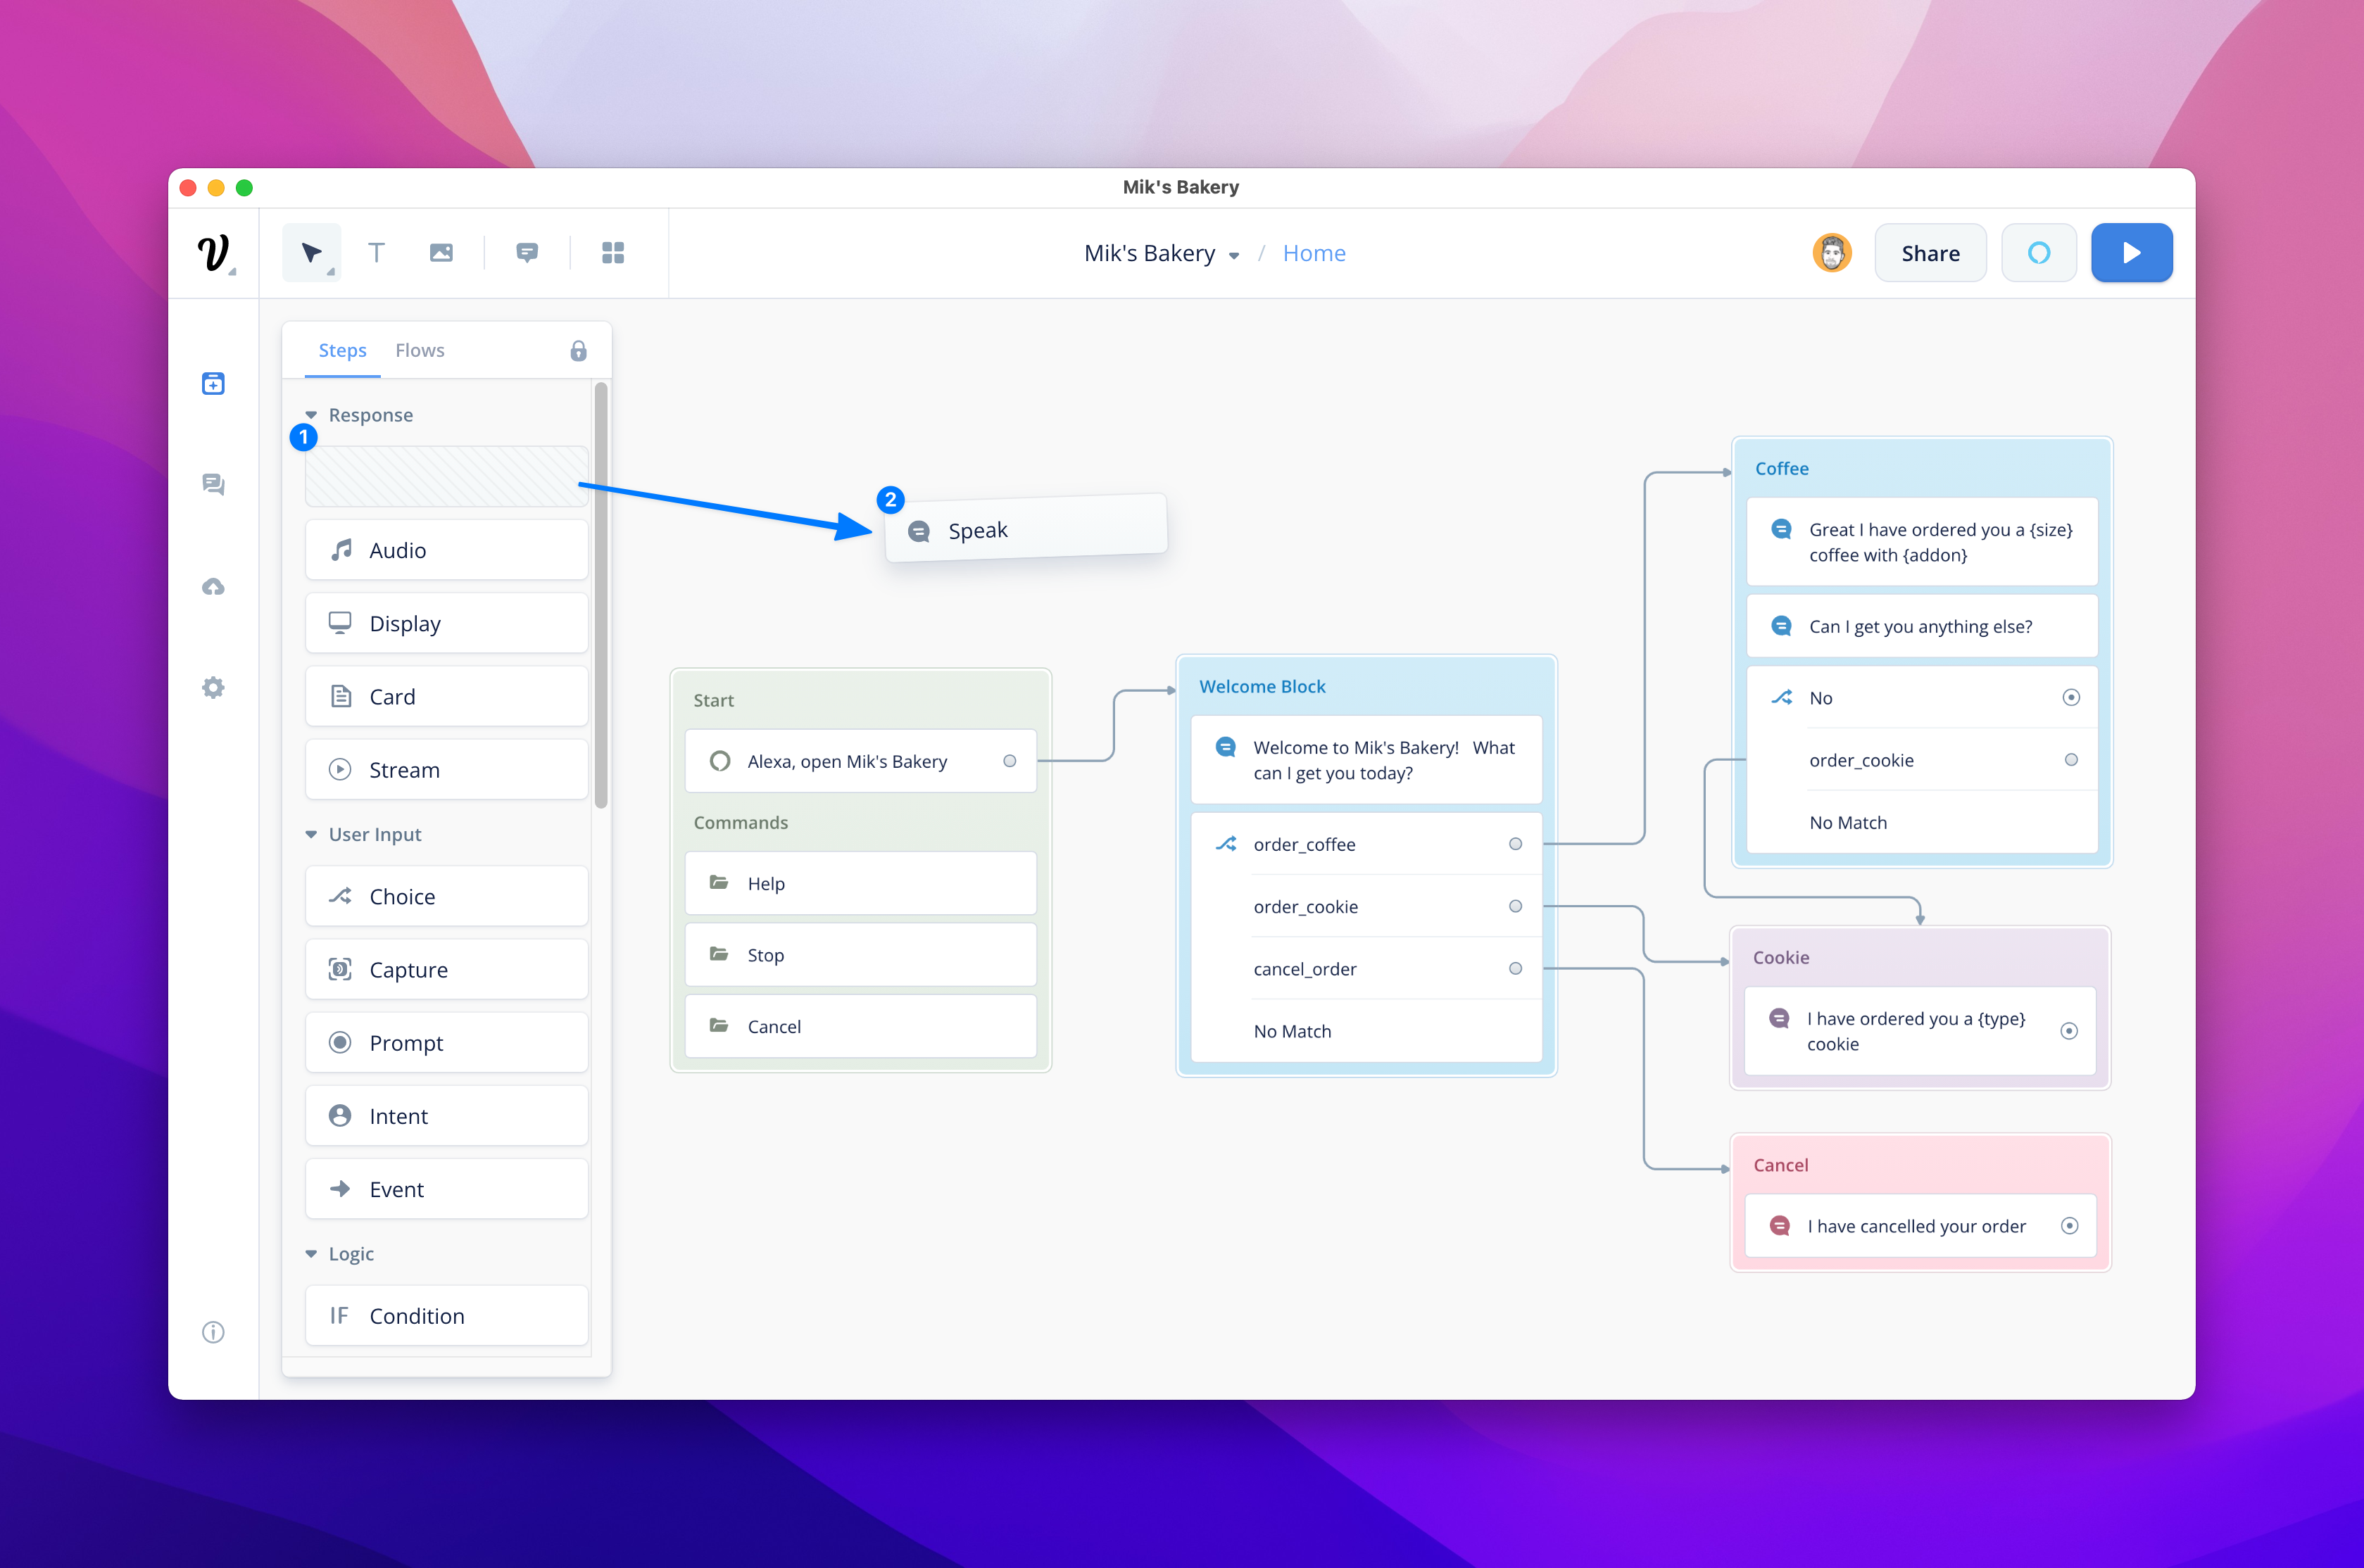Collapse the Logic section
2364x1568 pixels.
click(311, 1254)
